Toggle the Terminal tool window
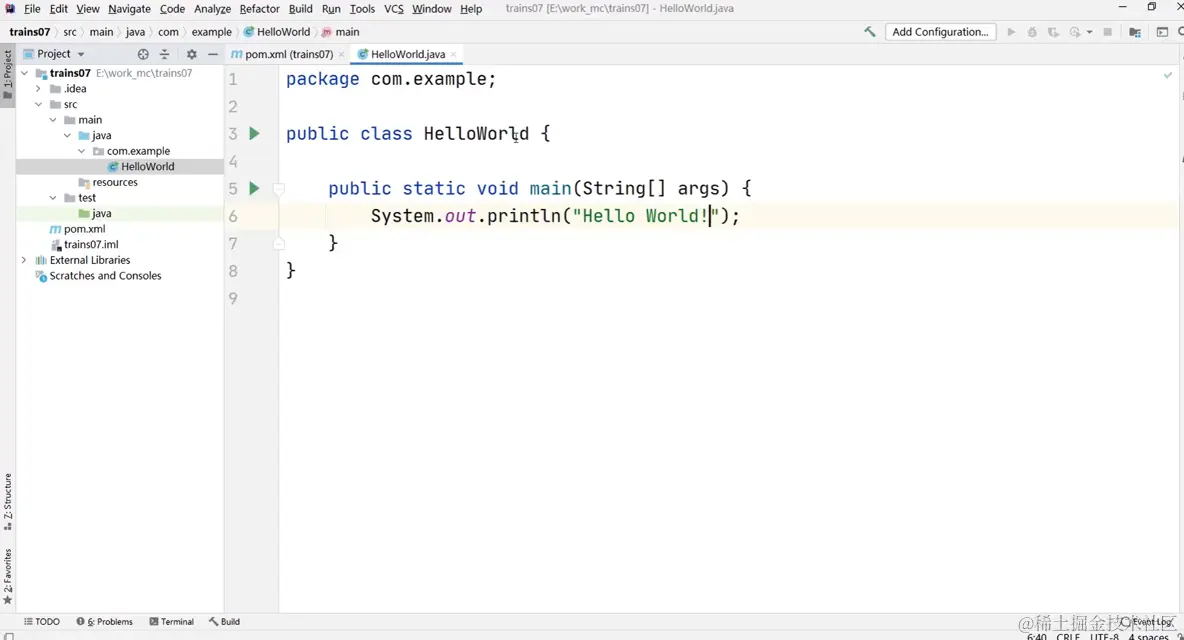The image size is (1184, 640). 171,622
